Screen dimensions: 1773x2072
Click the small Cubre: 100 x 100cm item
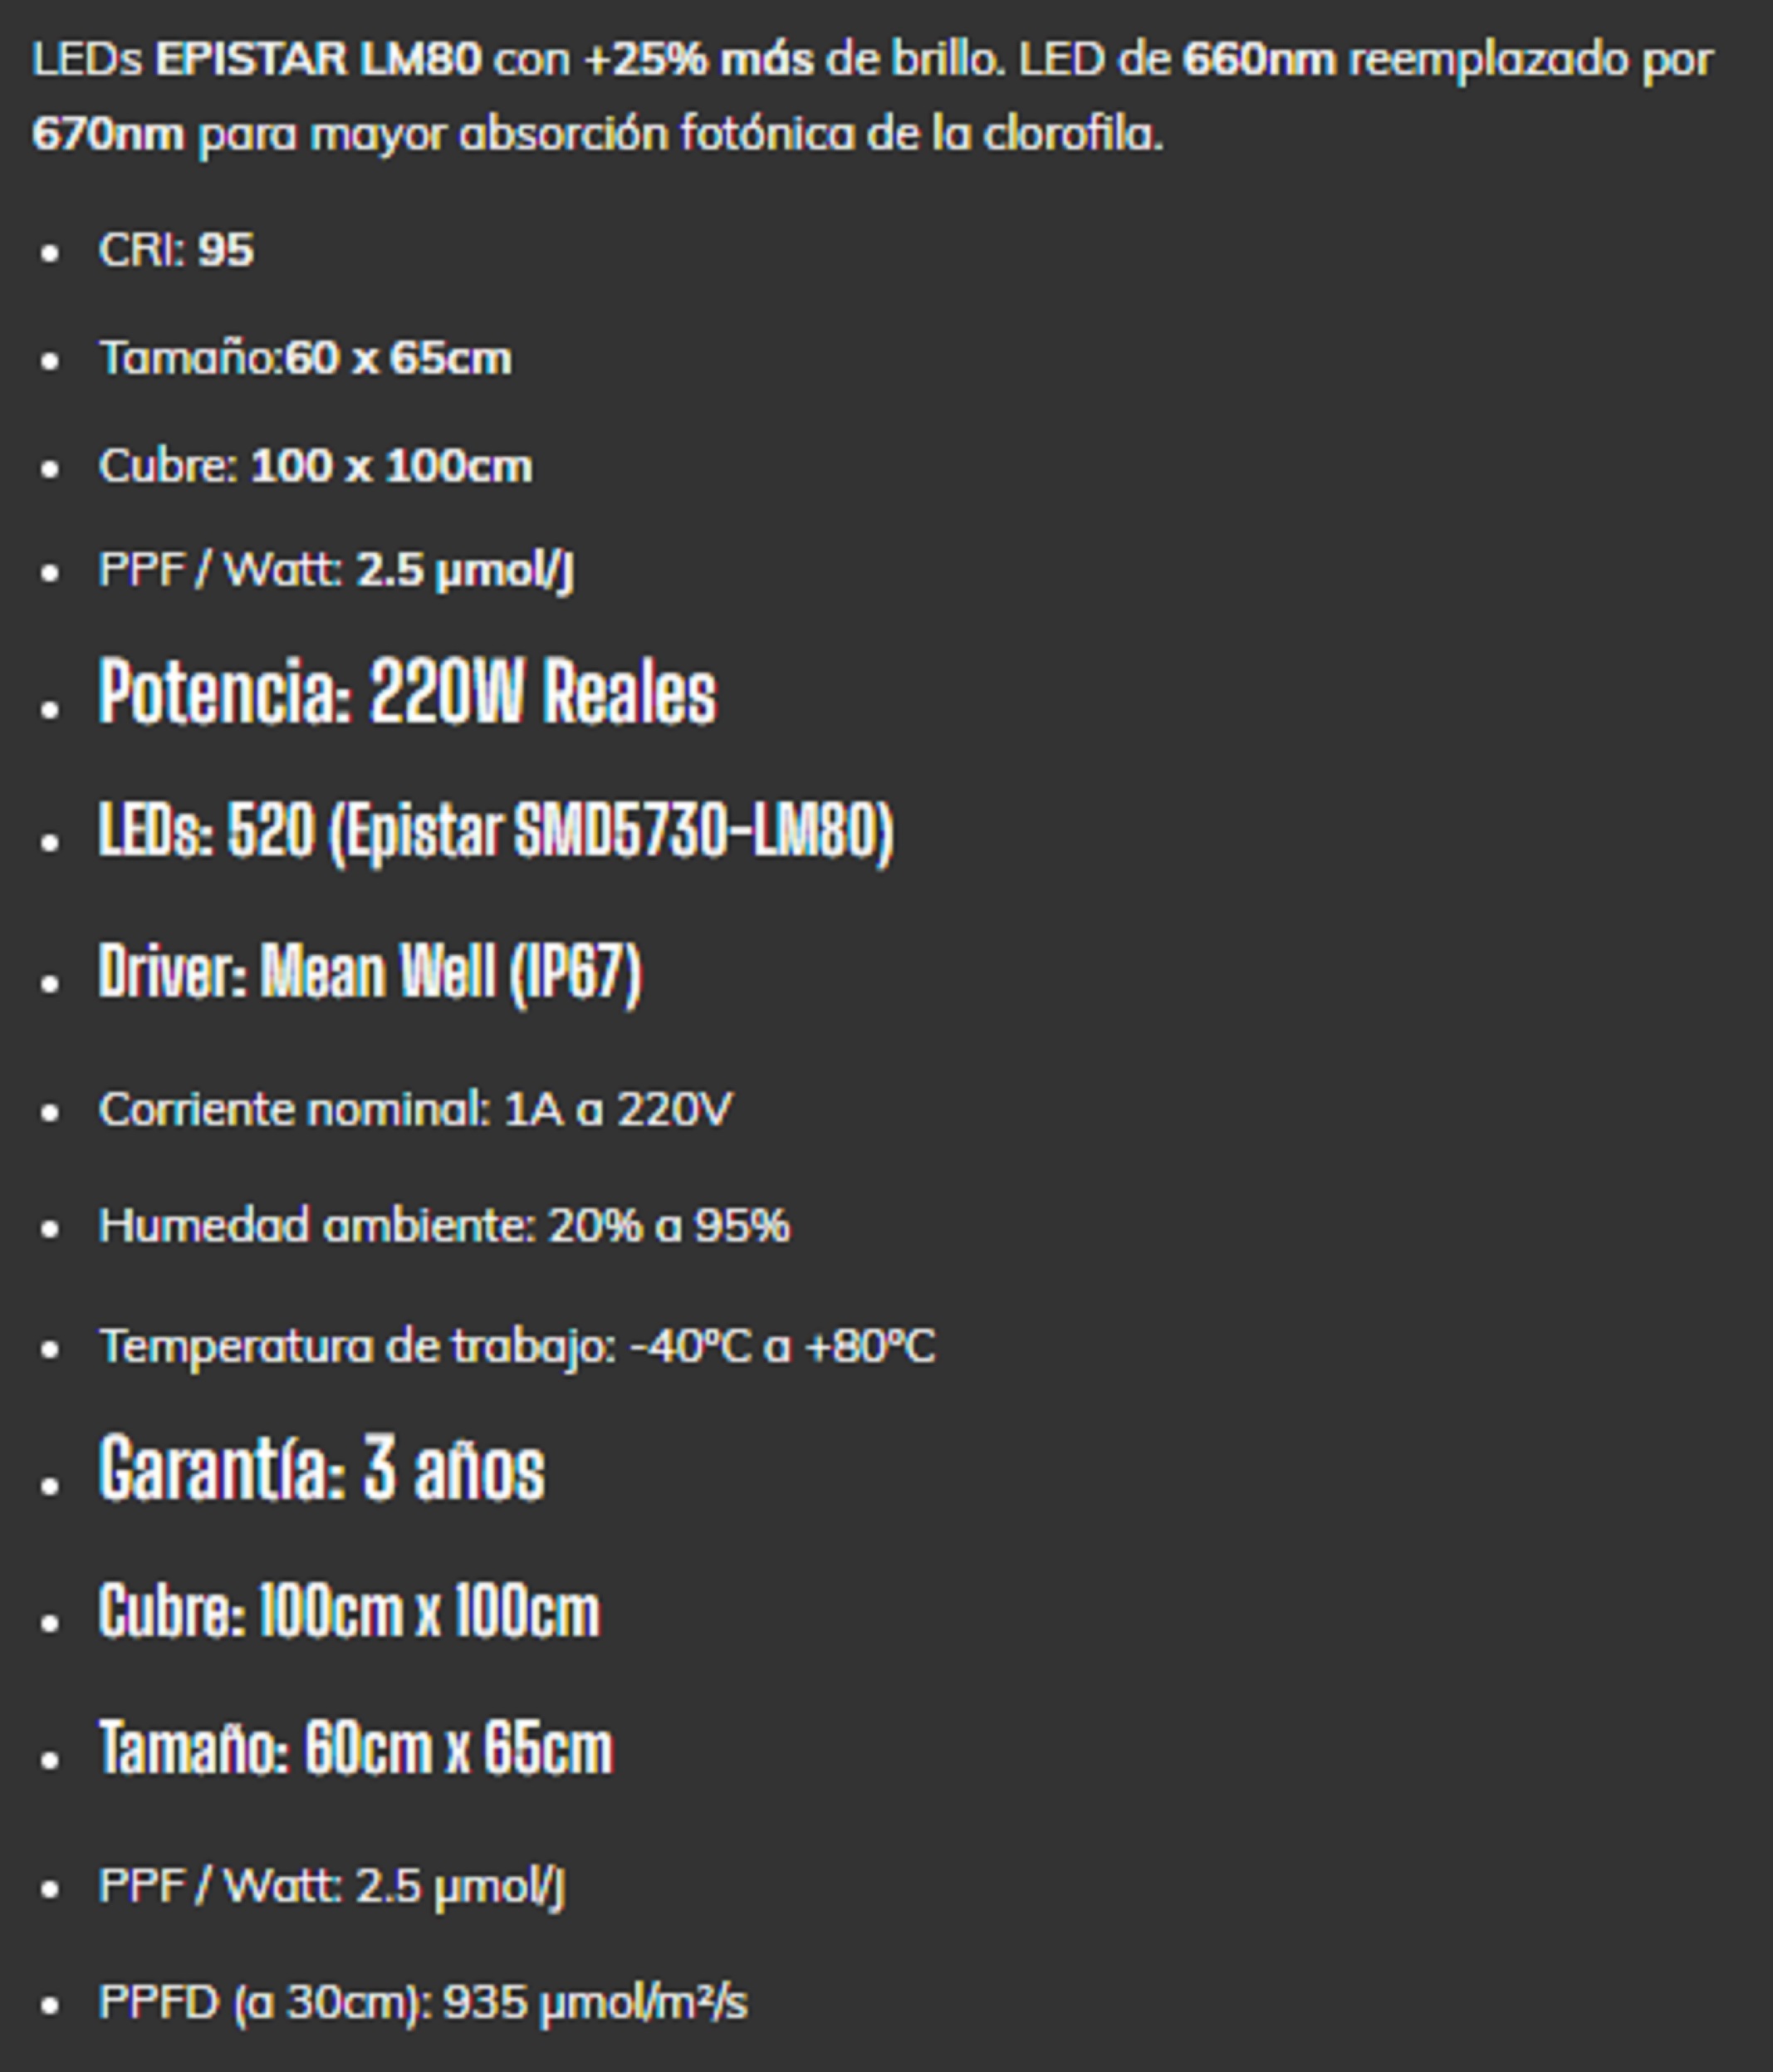coord(315,466)
